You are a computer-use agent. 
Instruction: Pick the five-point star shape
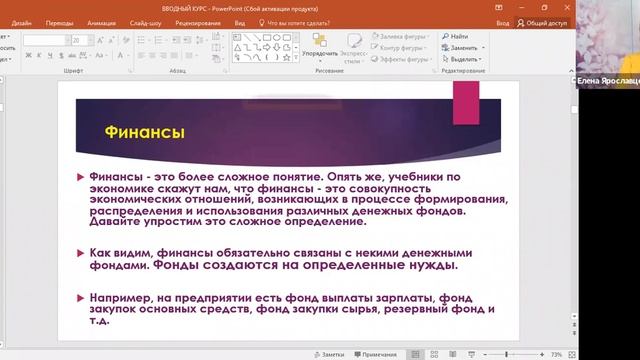click(x=287, y=58)
